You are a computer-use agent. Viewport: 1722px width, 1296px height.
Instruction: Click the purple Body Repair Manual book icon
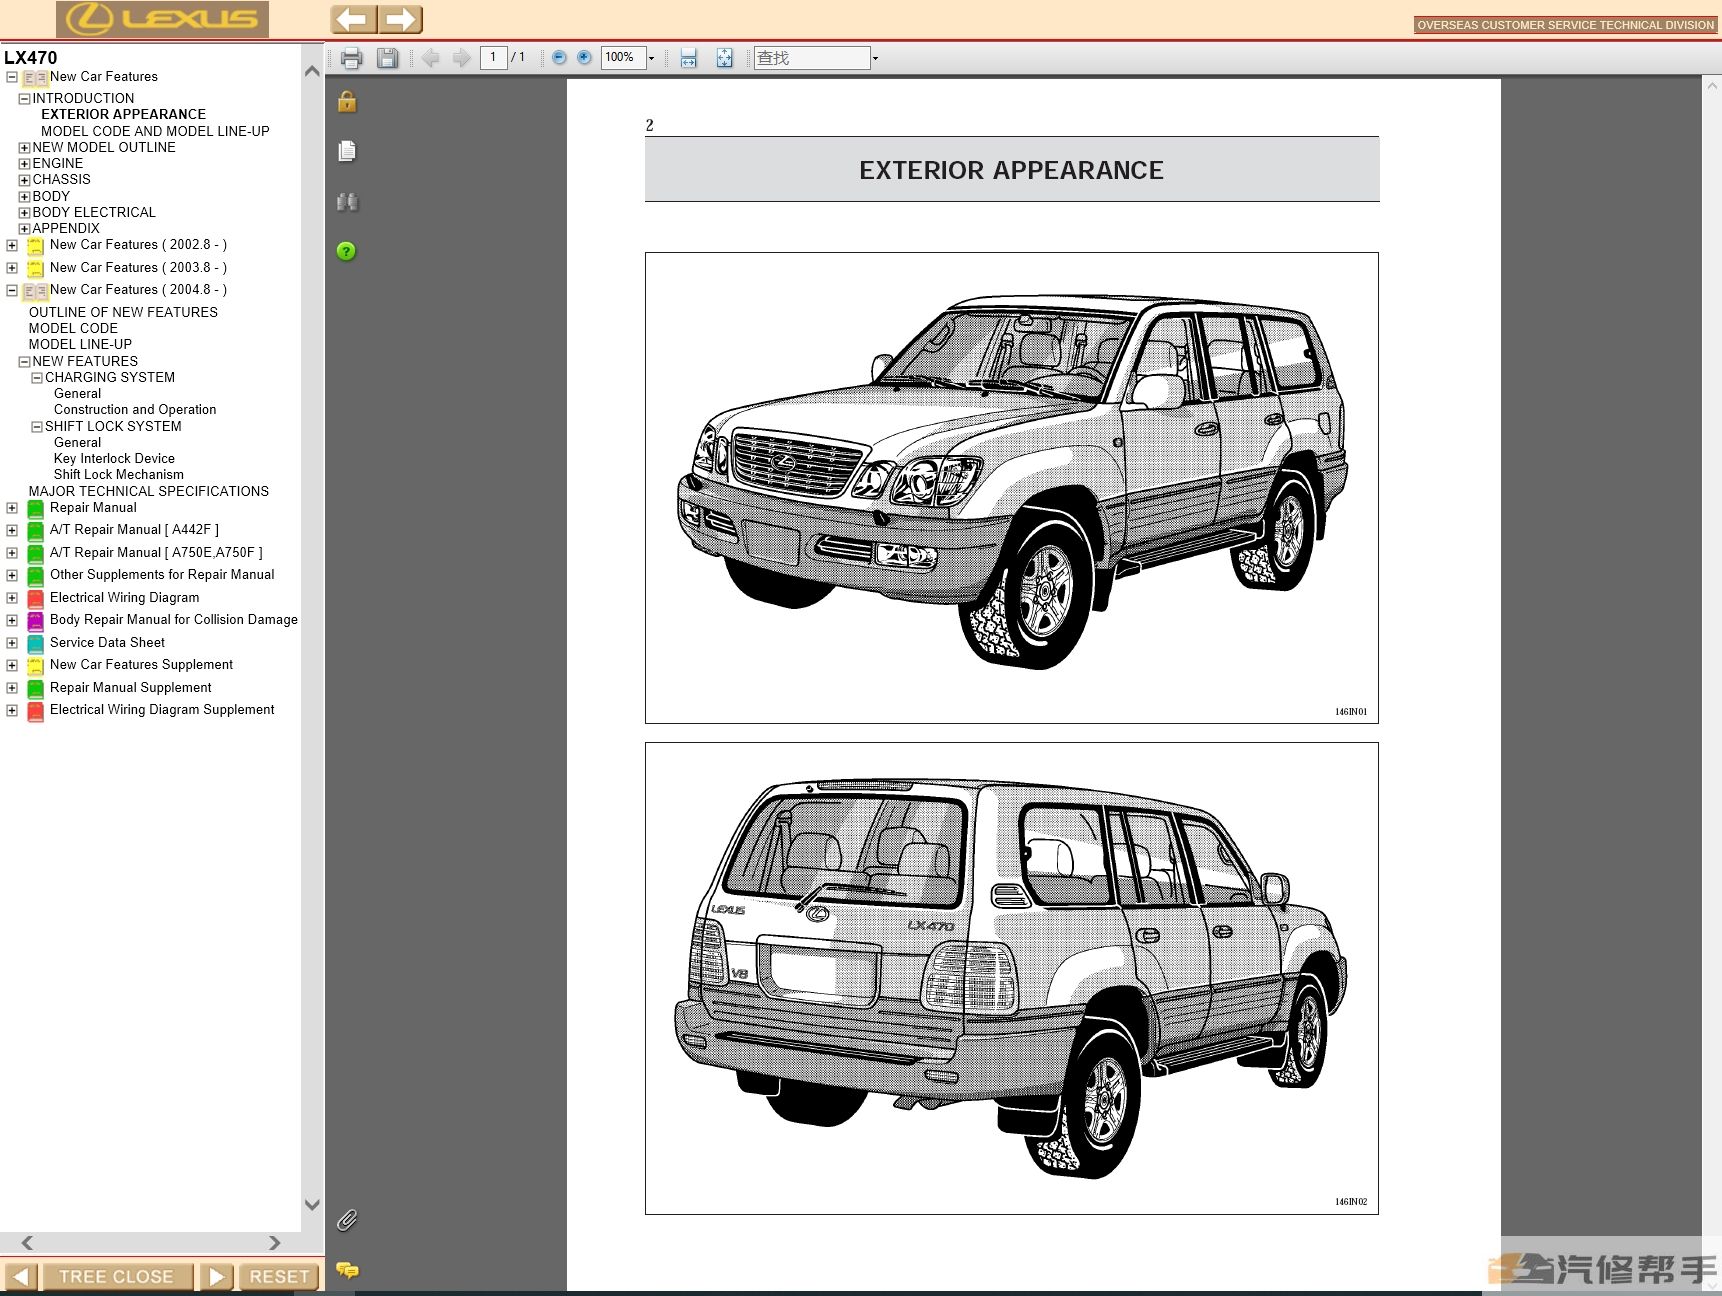pos(35,621)
